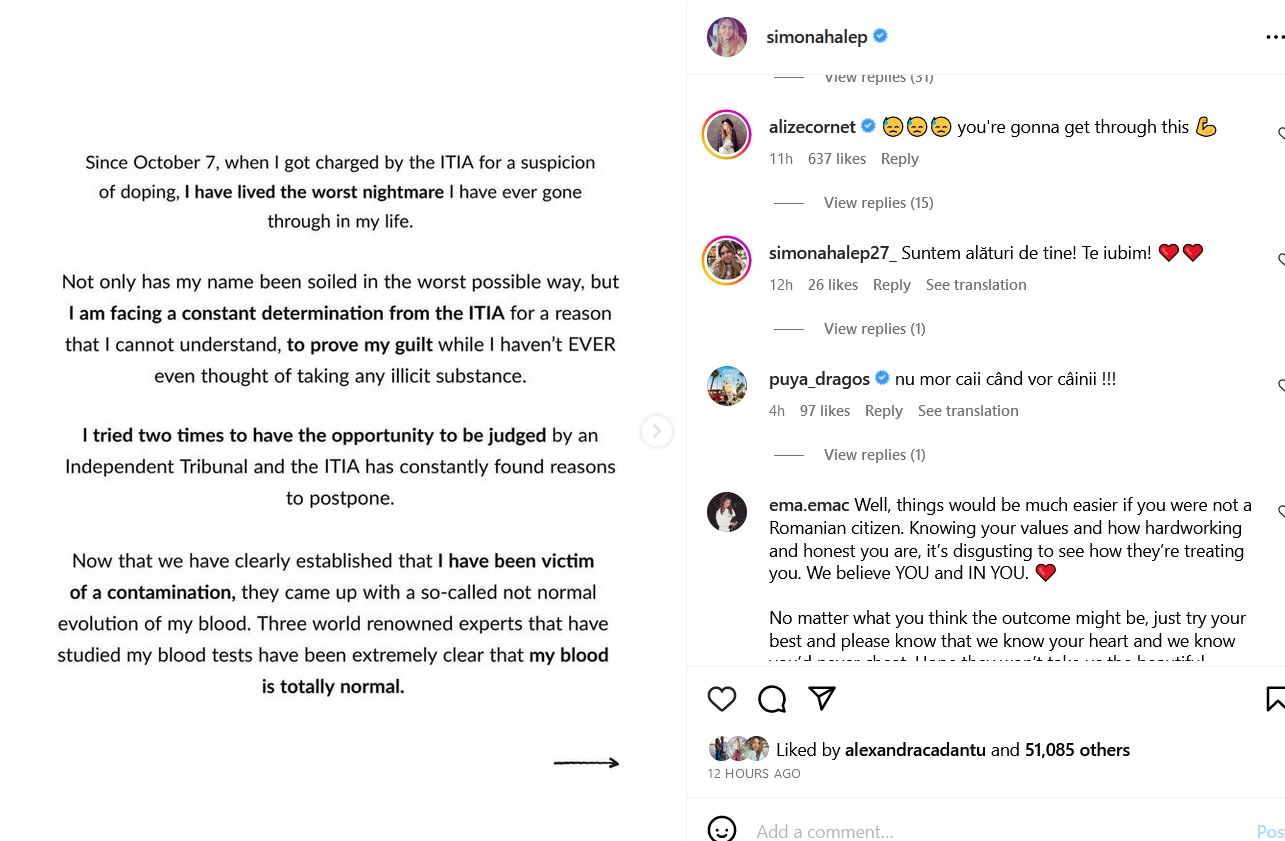Open more options three-dot menu

click(x=1274, y=37)
